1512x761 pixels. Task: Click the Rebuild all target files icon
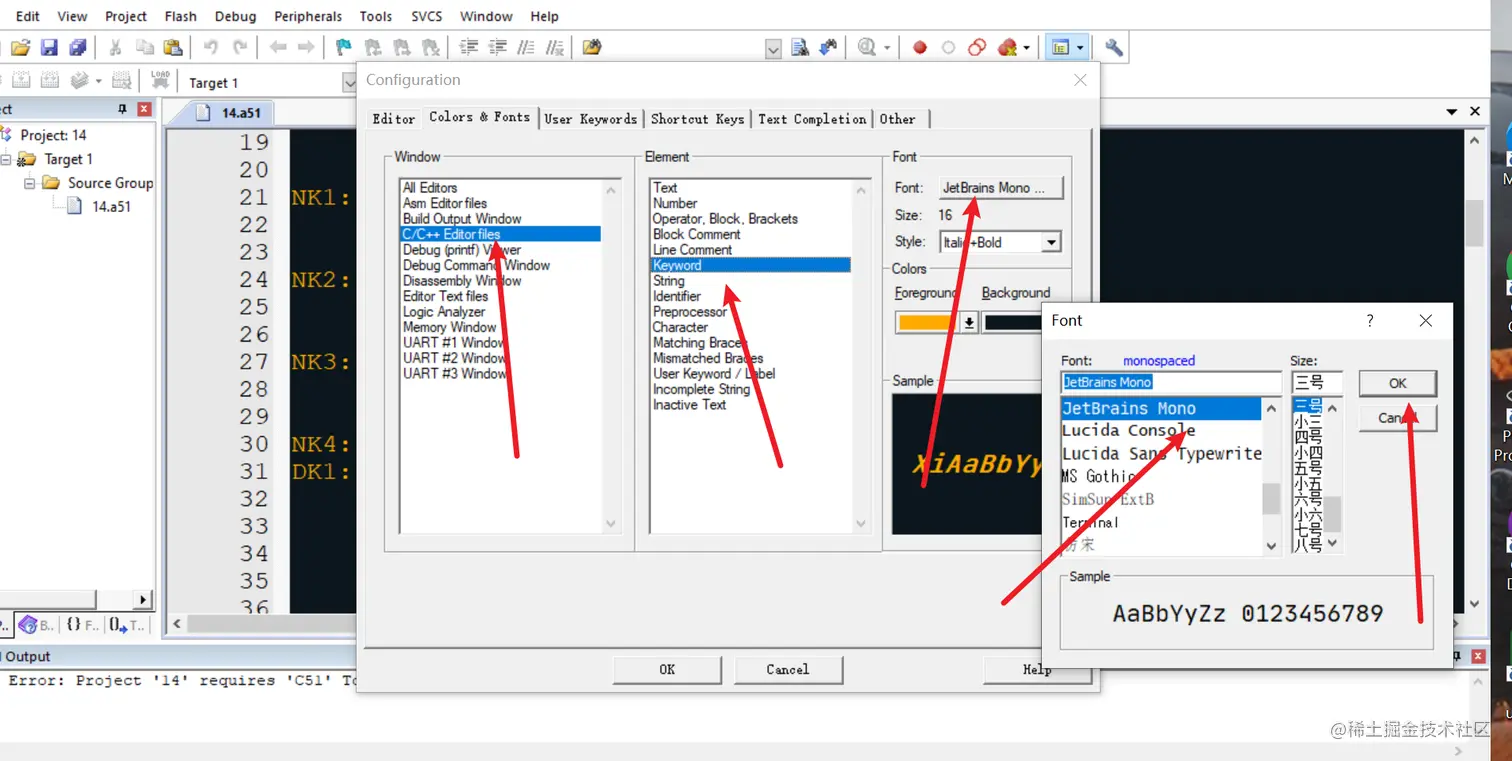(49, 81)
